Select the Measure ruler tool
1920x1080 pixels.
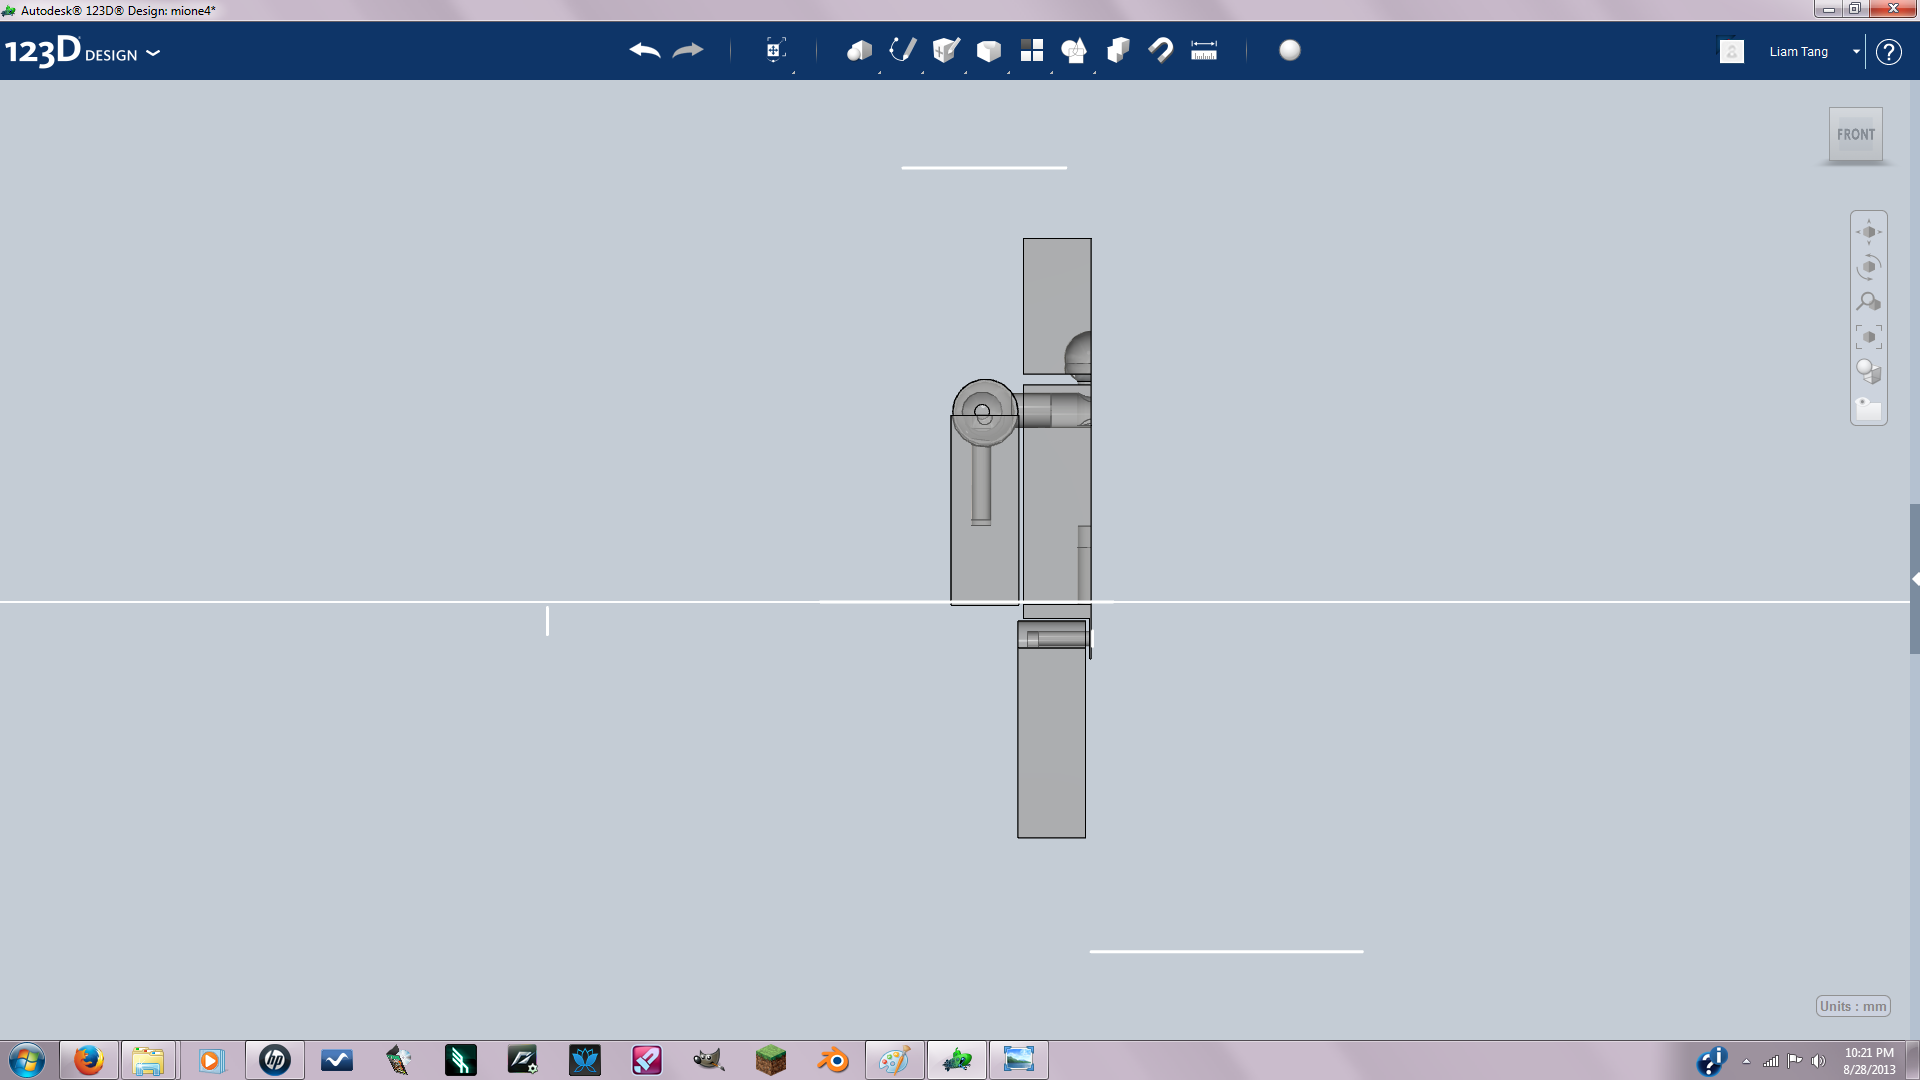point(1204,50)
